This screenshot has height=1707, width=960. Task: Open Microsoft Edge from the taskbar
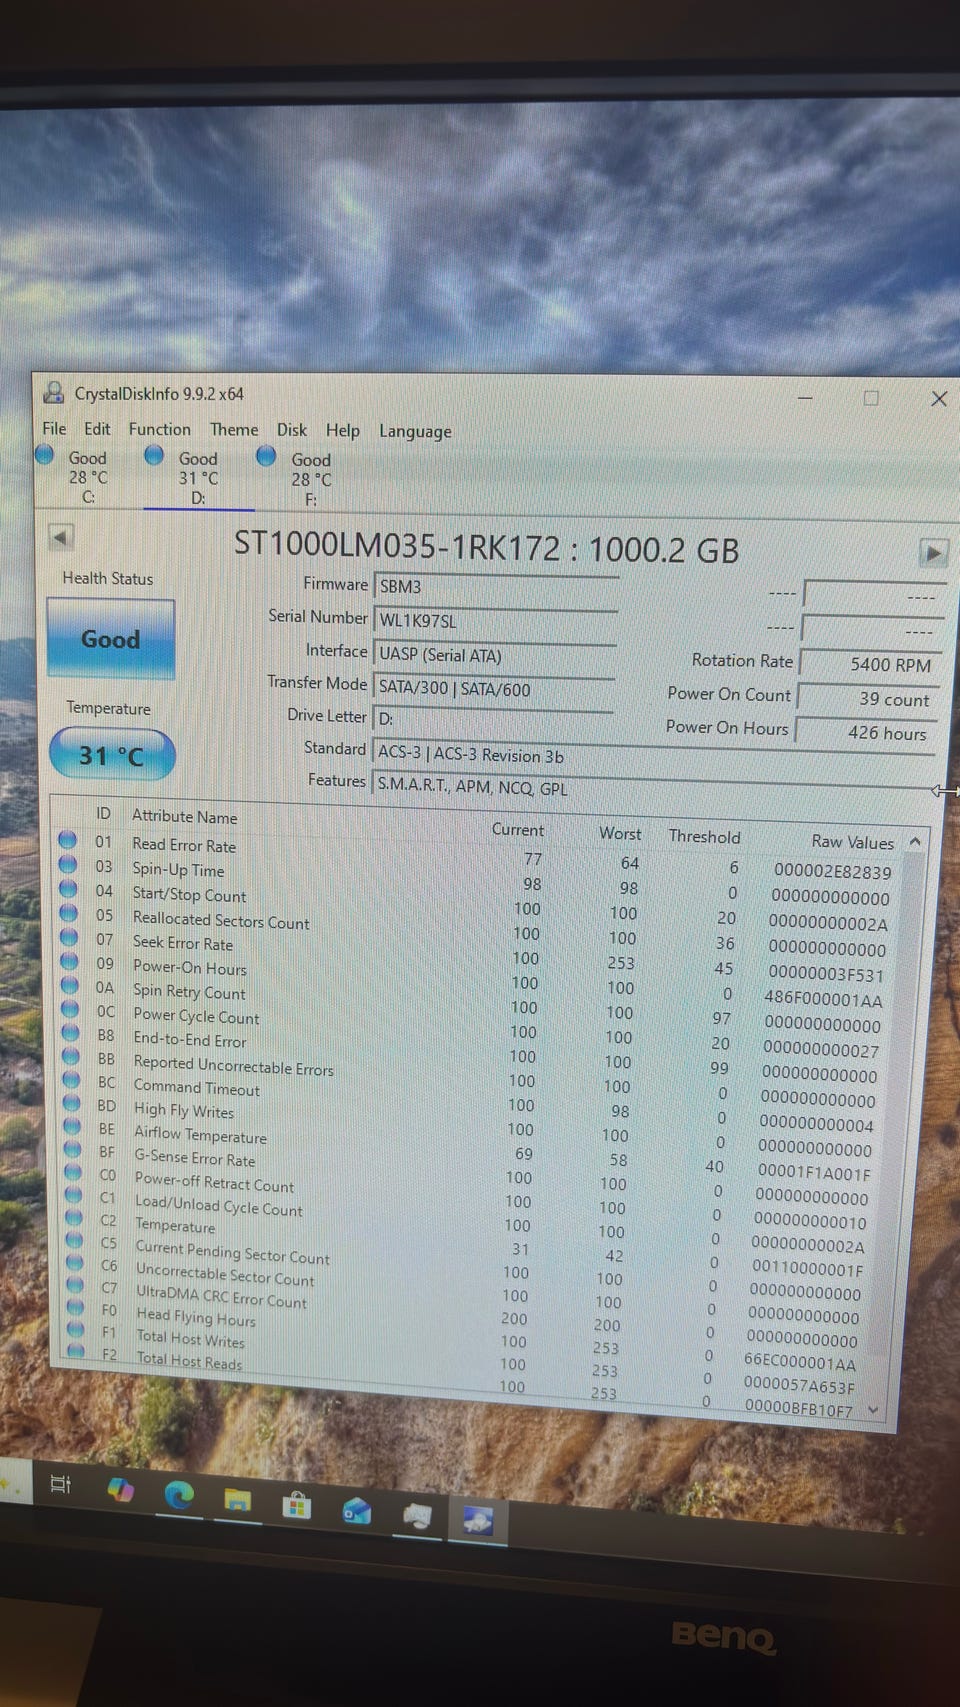pos(179,1495)
